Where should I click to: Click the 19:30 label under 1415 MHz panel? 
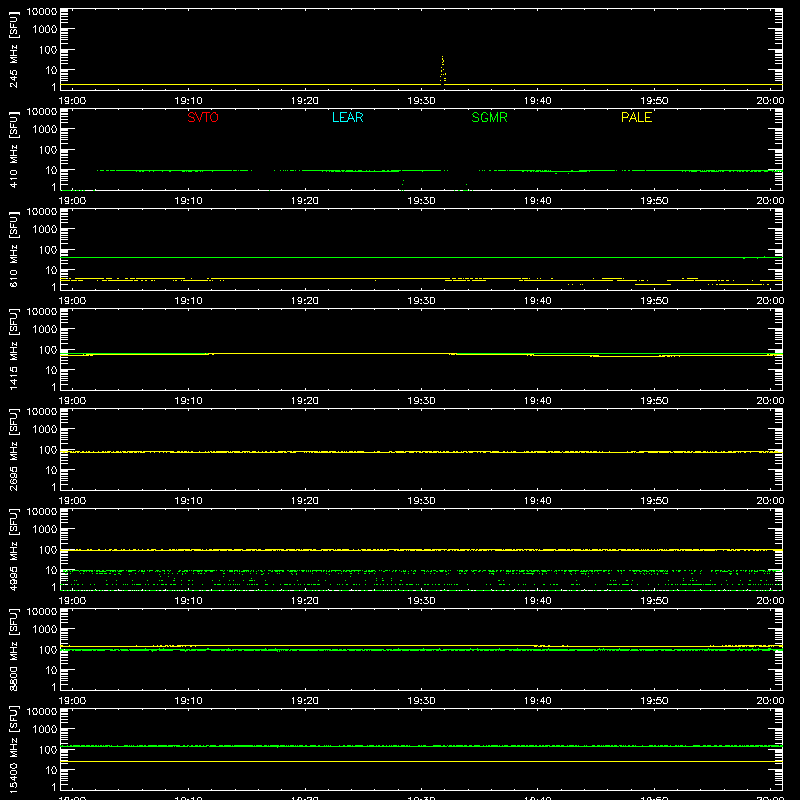421,401
